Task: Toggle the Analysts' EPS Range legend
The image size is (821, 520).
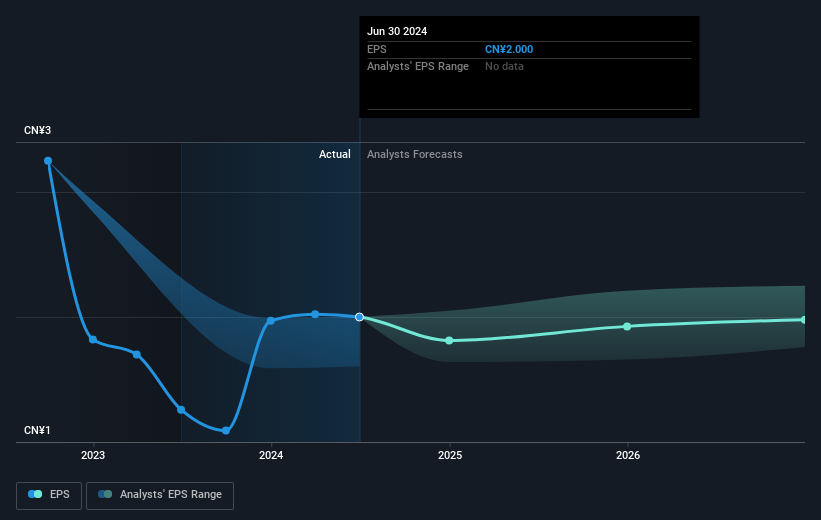Action: pos(160,495)
